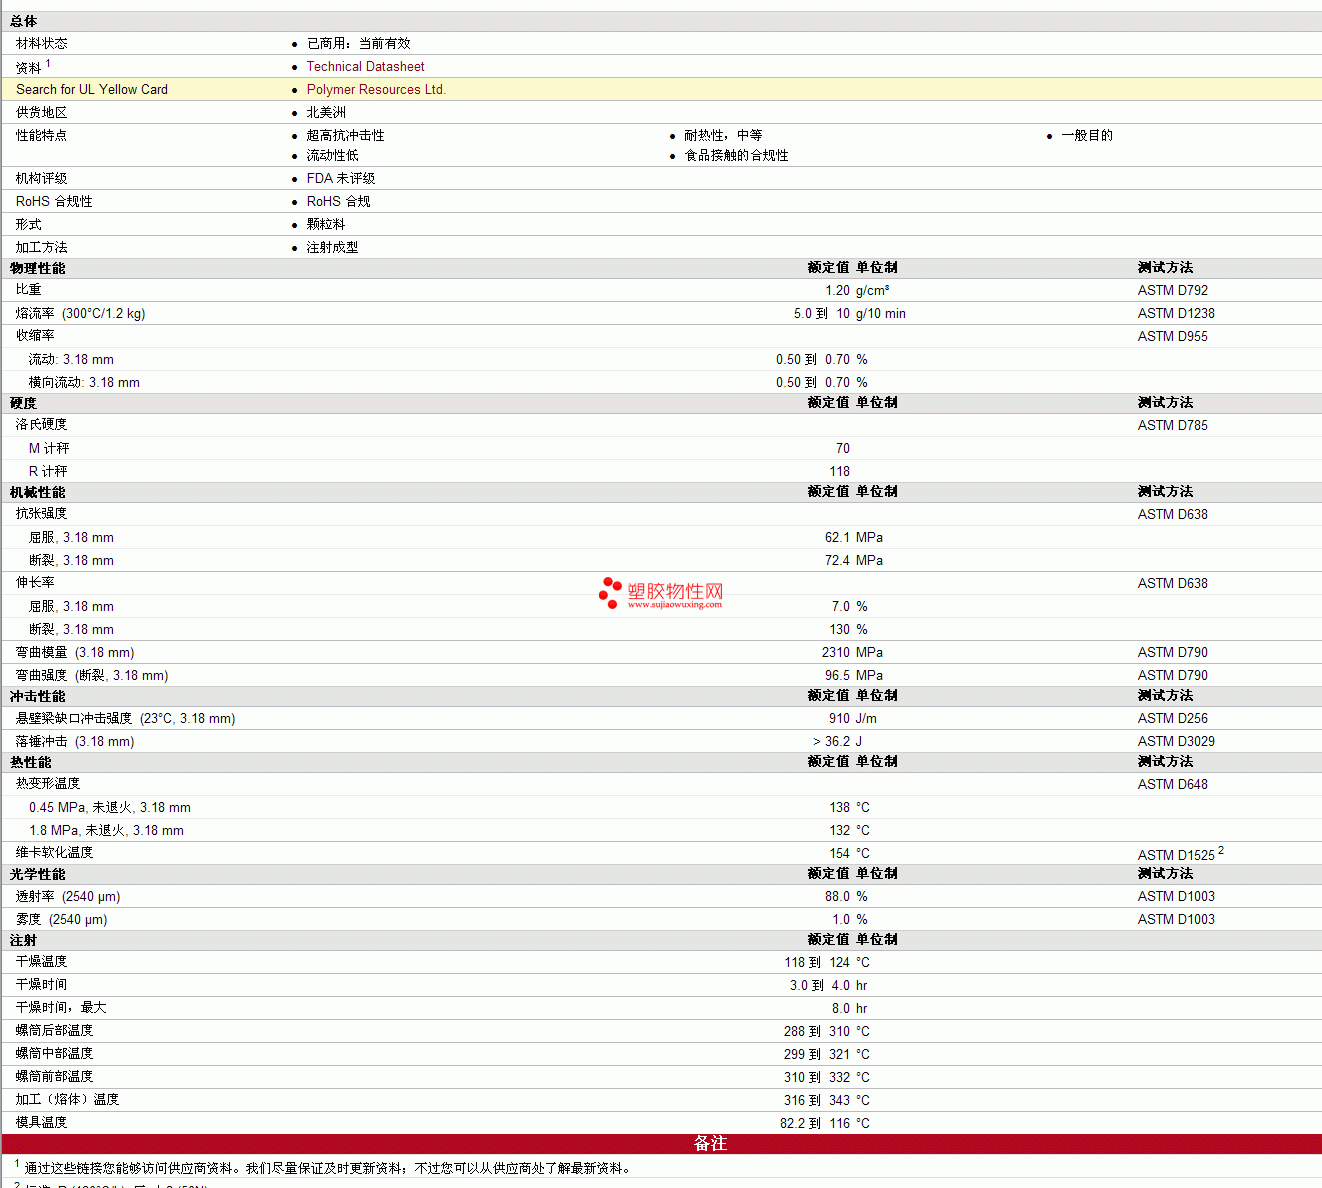The width and height of the screenshot is (1322, 1188).
Task: Select the ASTM D256 test method
Action: [x=1173, y=718]
